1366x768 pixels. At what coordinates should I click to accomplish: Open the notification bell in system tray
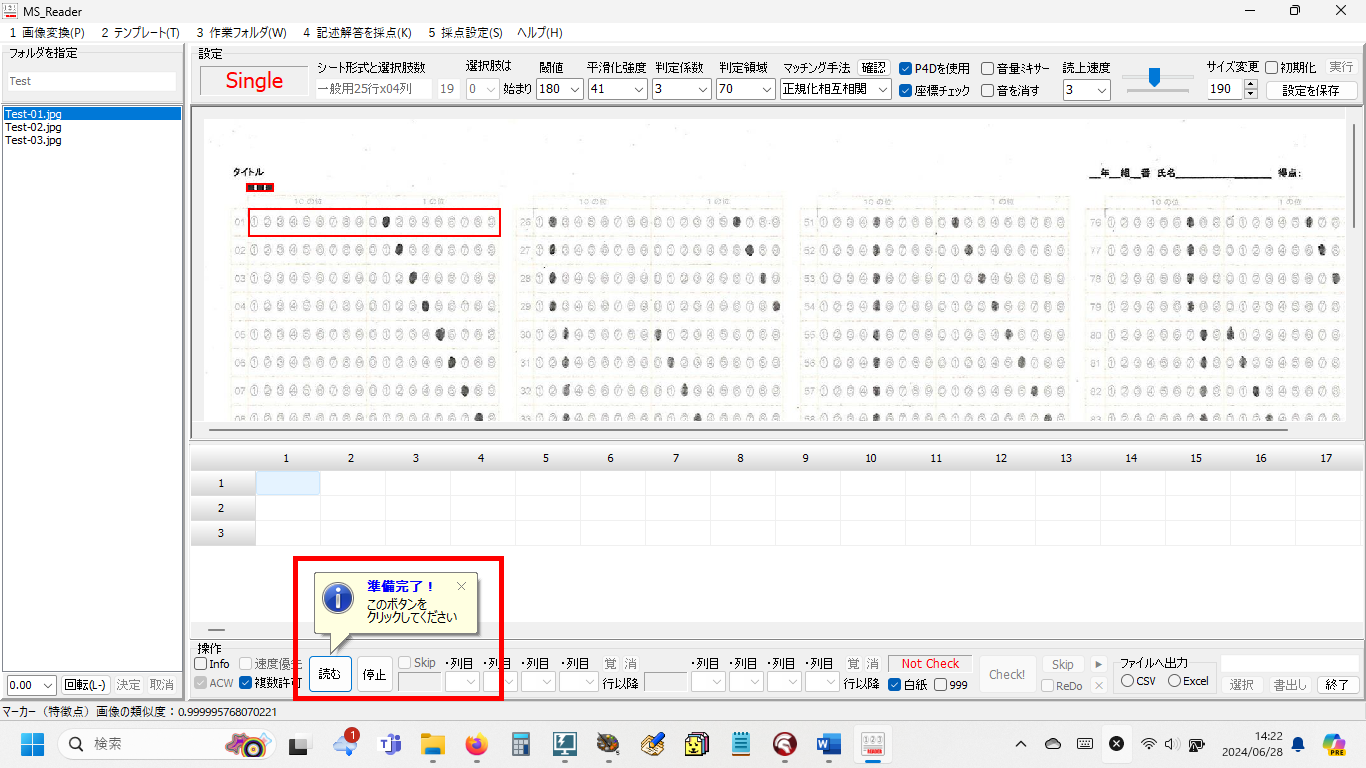click(1298, 744)
